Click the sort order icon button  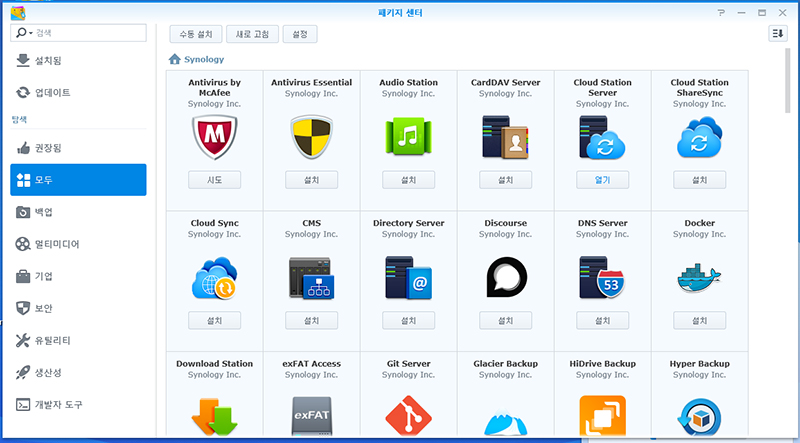(778, 34)
